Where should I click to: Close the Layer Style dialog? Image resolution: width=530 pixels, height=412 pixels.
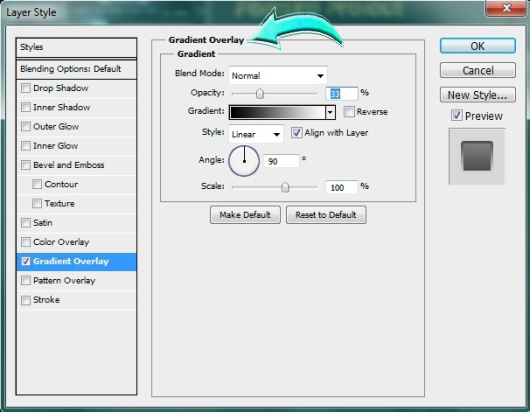(x=506, y=8)
